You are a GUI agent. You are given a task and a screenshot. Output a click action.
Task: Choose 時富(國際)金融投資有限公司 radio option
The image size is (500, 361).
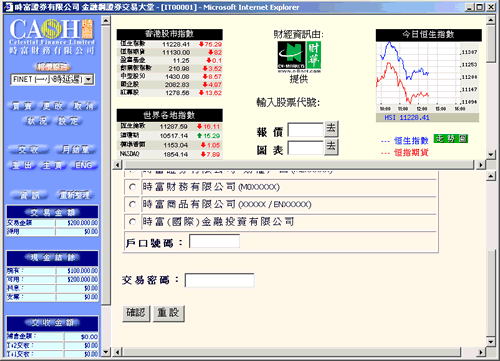[x=132, y=221]
